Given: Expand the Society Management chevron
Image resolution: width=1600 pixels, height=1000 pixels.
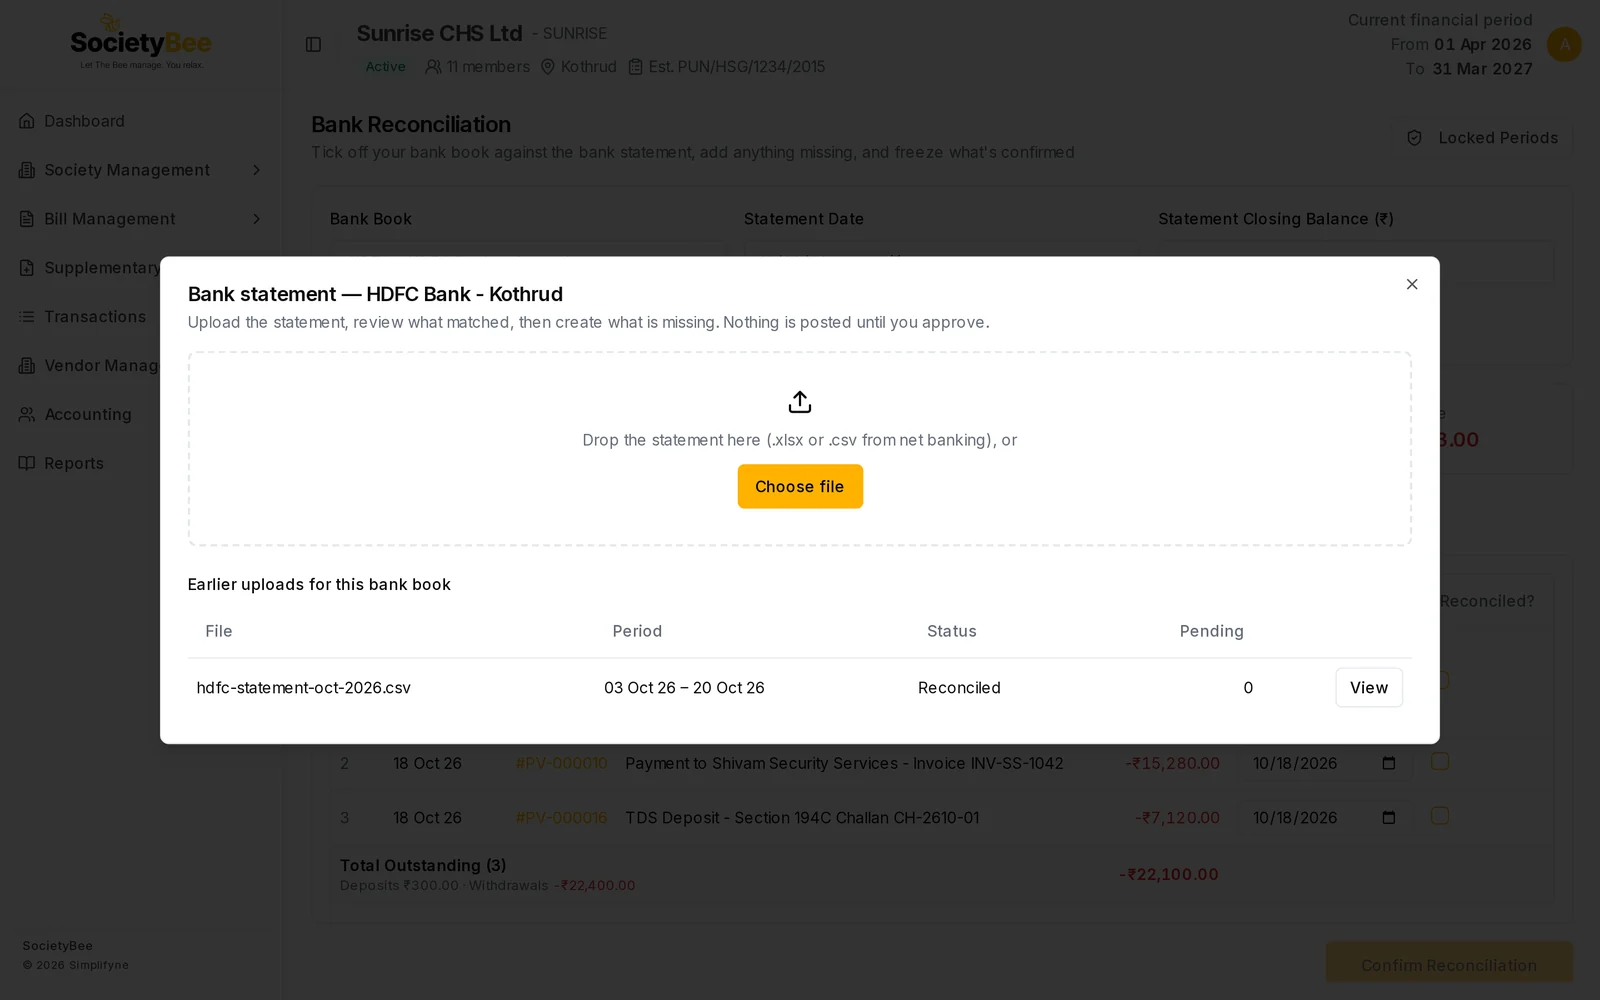Looking at the screenshot, I should [x=256, y=170].
